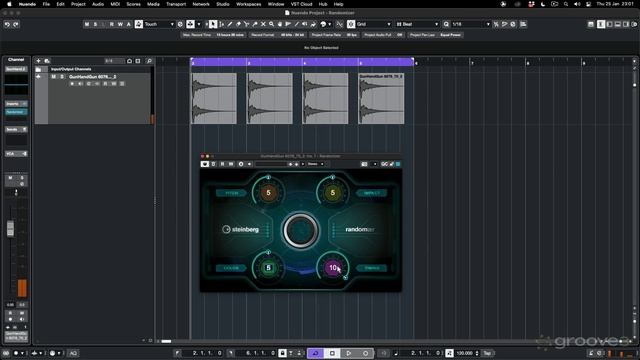
Task: Click the Steinberg logo in Randomizer
Action: coord(241,229)
